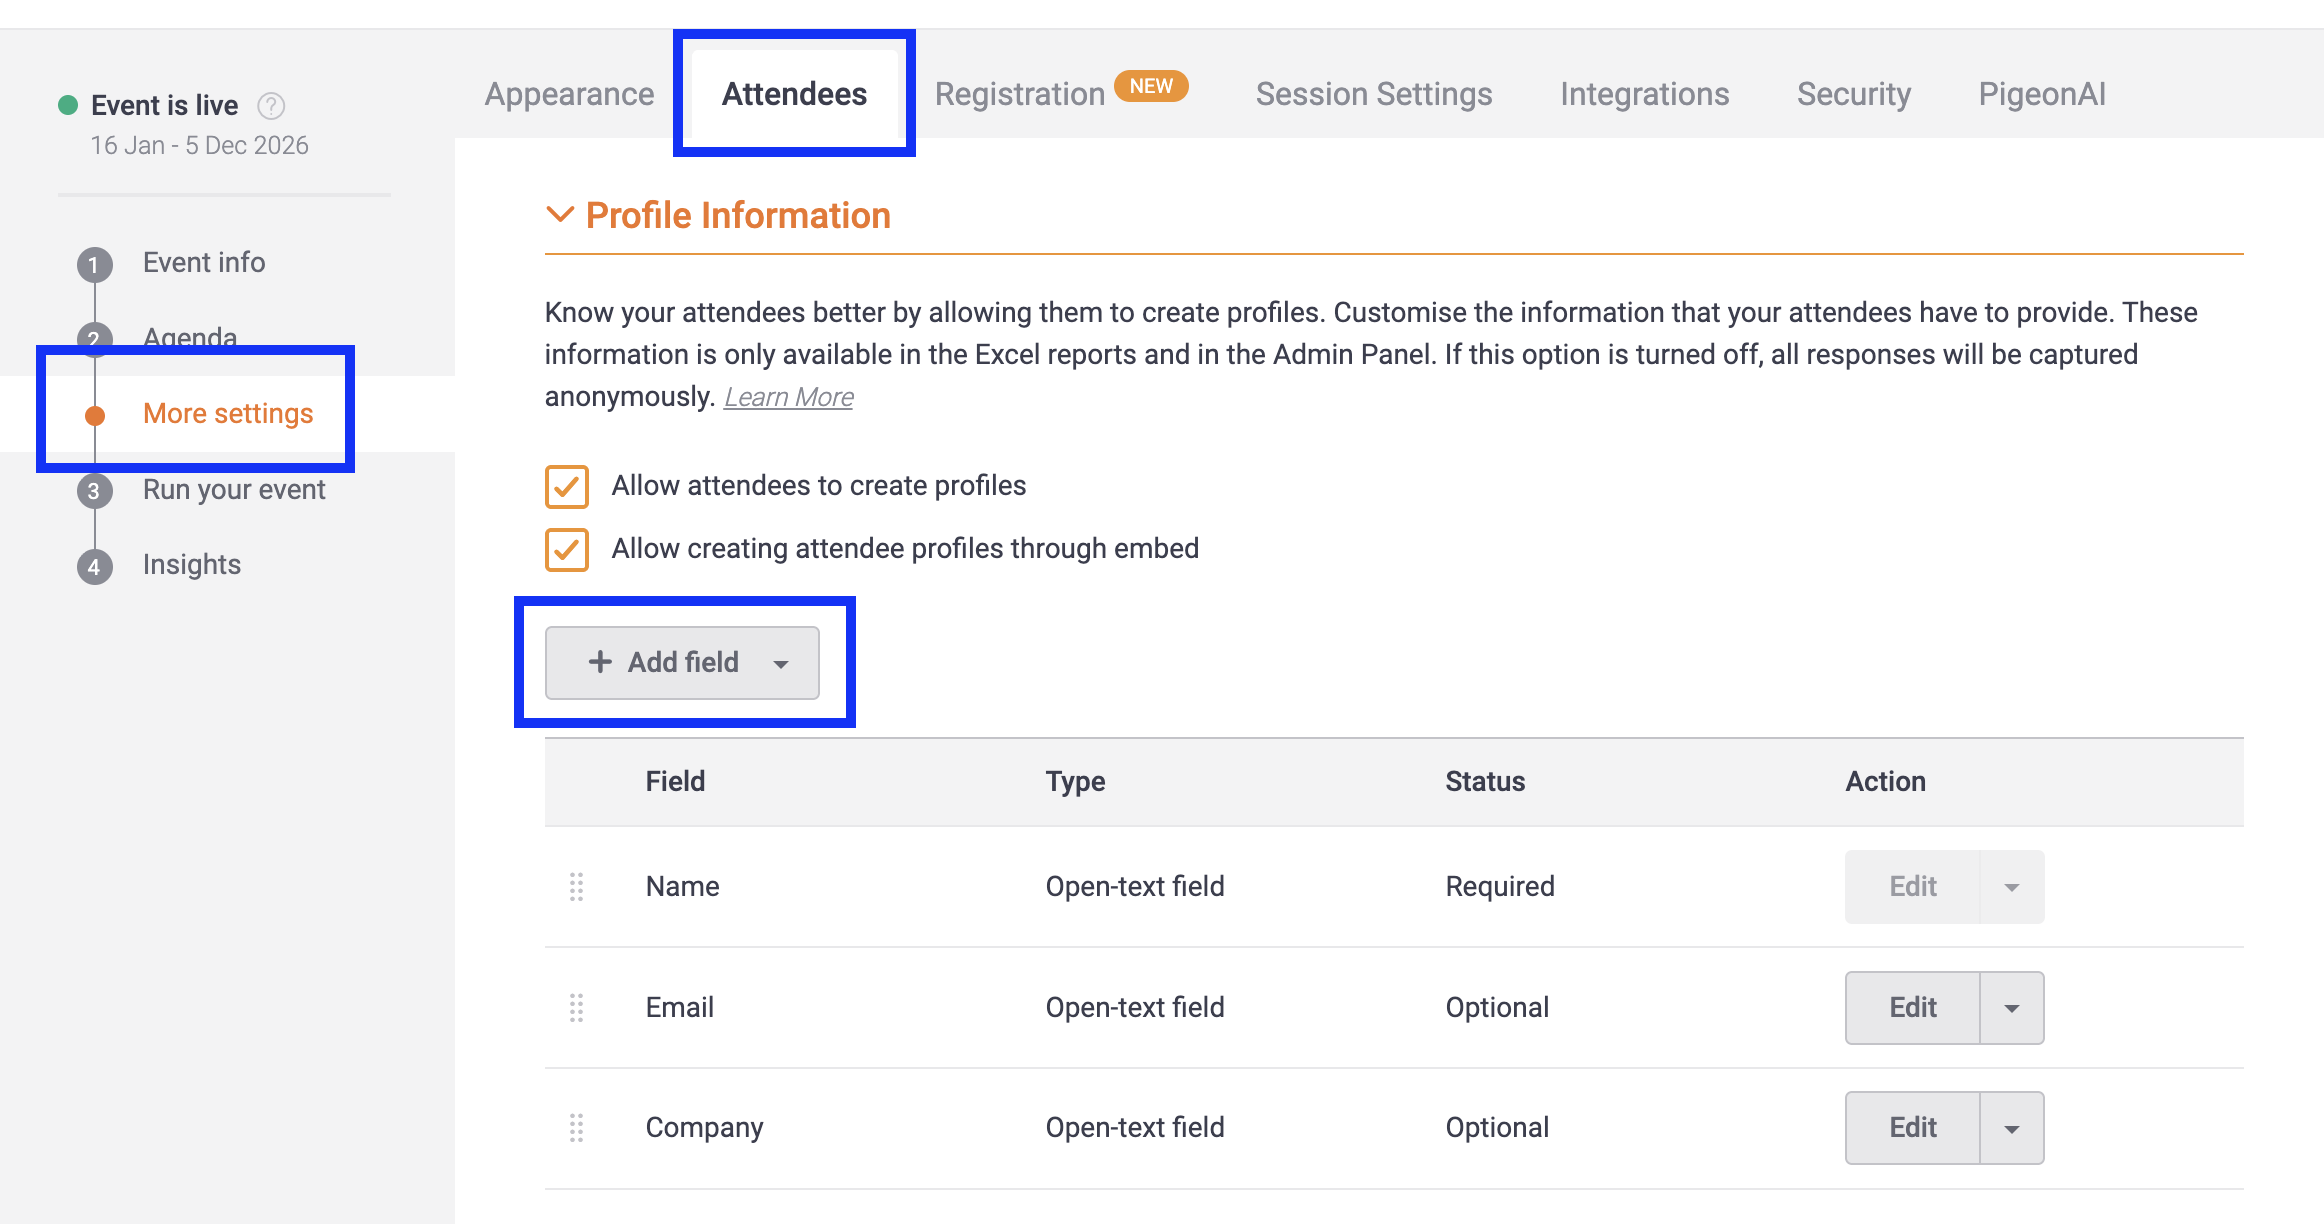Click the Email field name cell

pos(680,1008)
